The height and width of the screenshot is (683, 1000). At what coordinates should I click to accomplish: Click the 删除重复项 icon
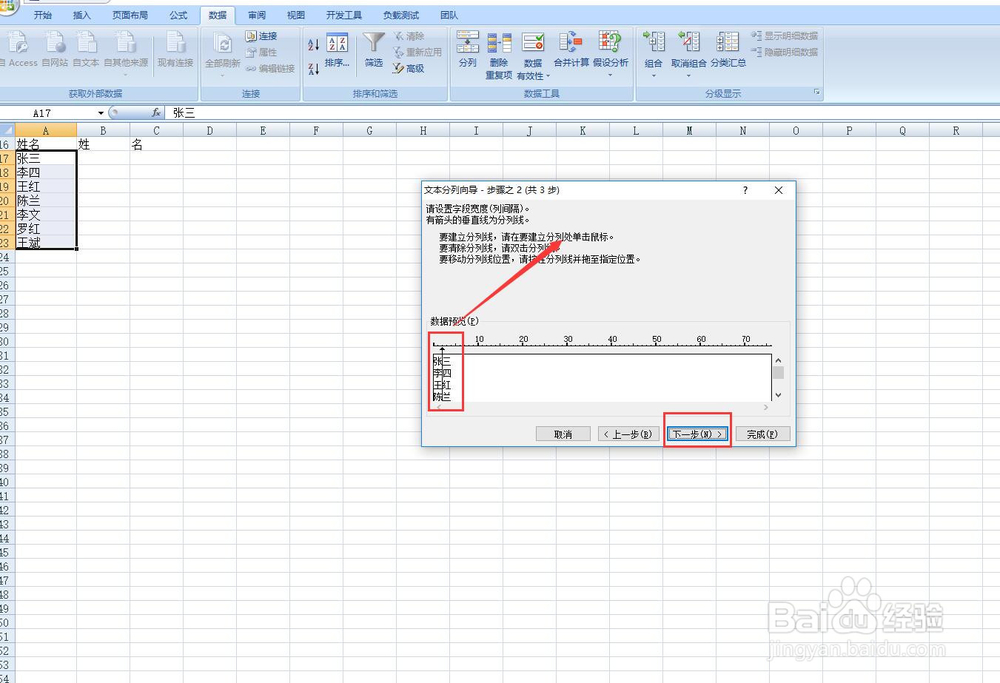coord(499,55)
